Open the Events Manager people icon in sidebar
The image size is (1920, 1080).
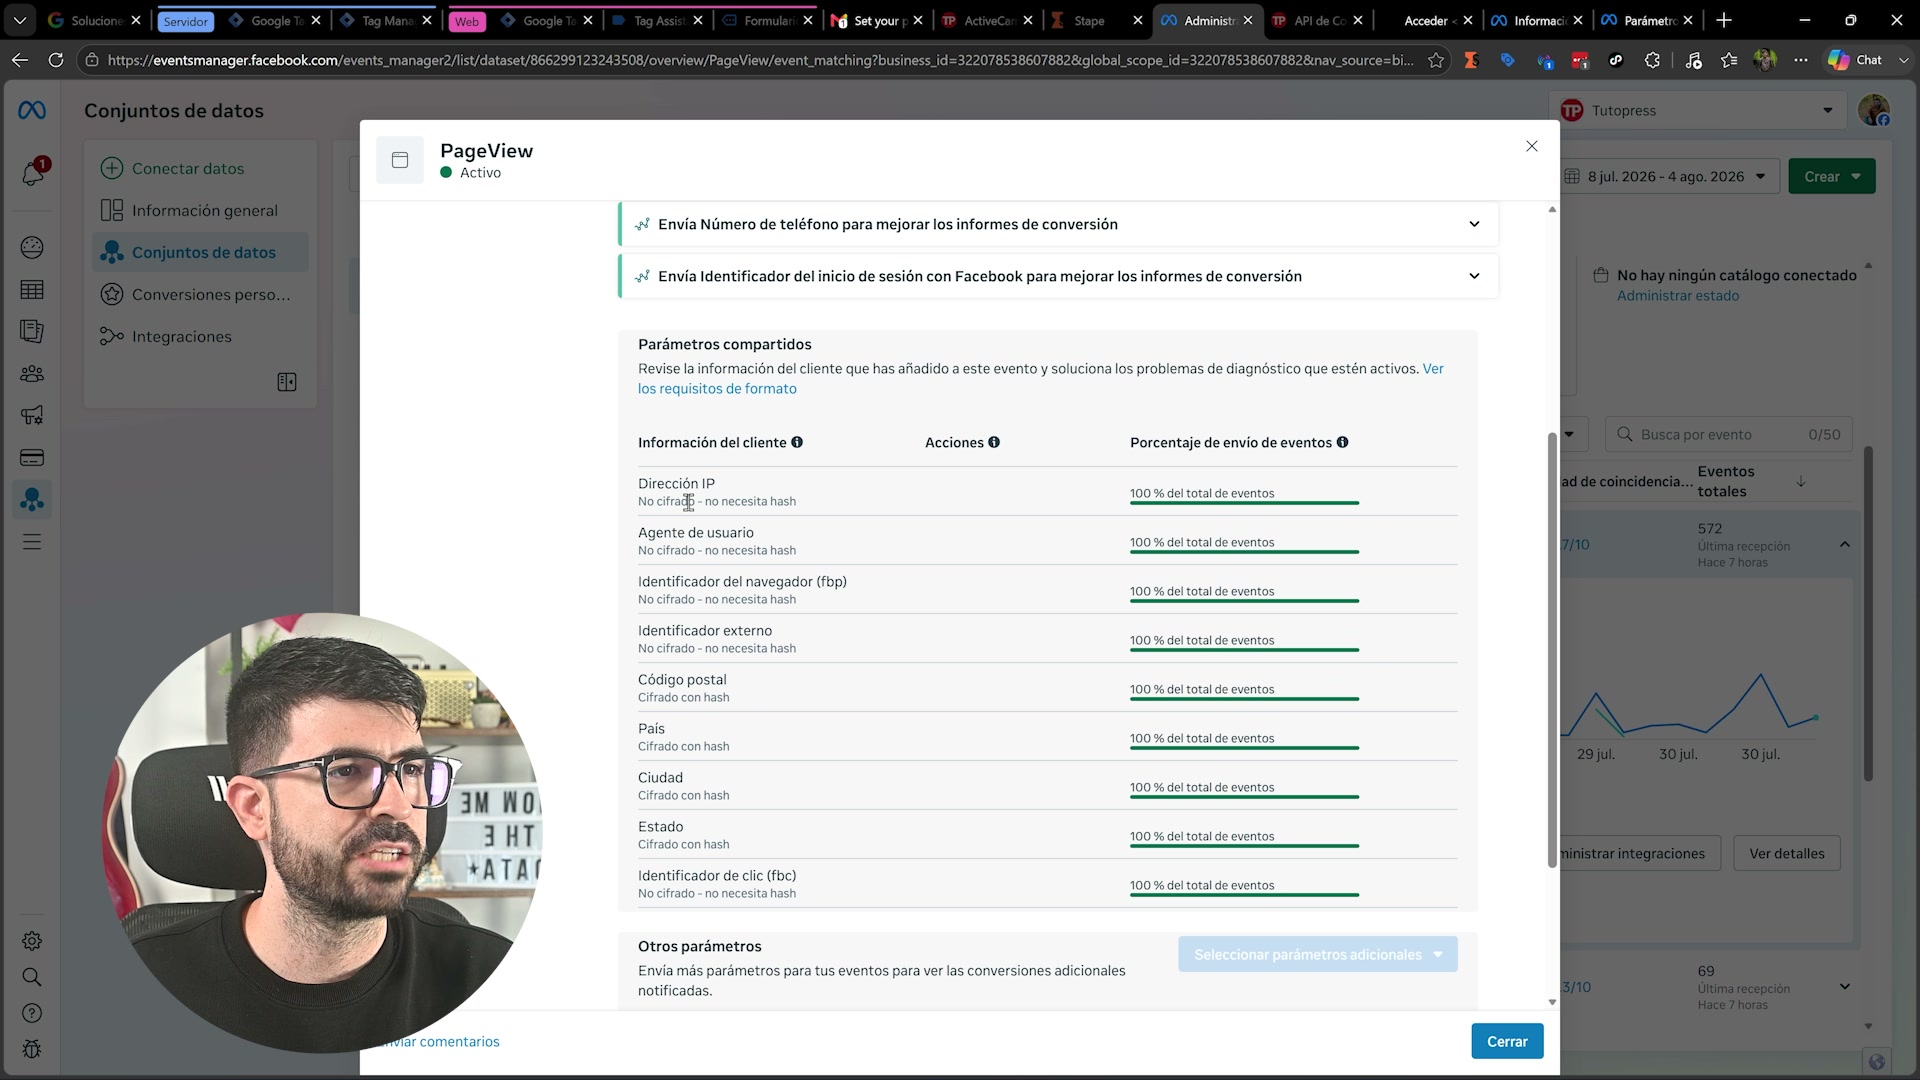tap(32, 499)
